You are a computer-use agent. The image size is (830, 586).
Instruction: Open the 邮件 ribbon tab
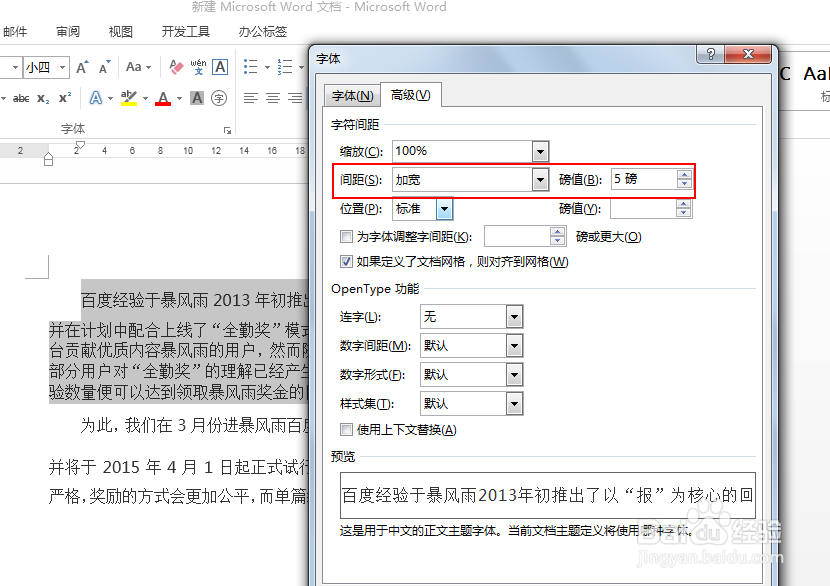15,32
